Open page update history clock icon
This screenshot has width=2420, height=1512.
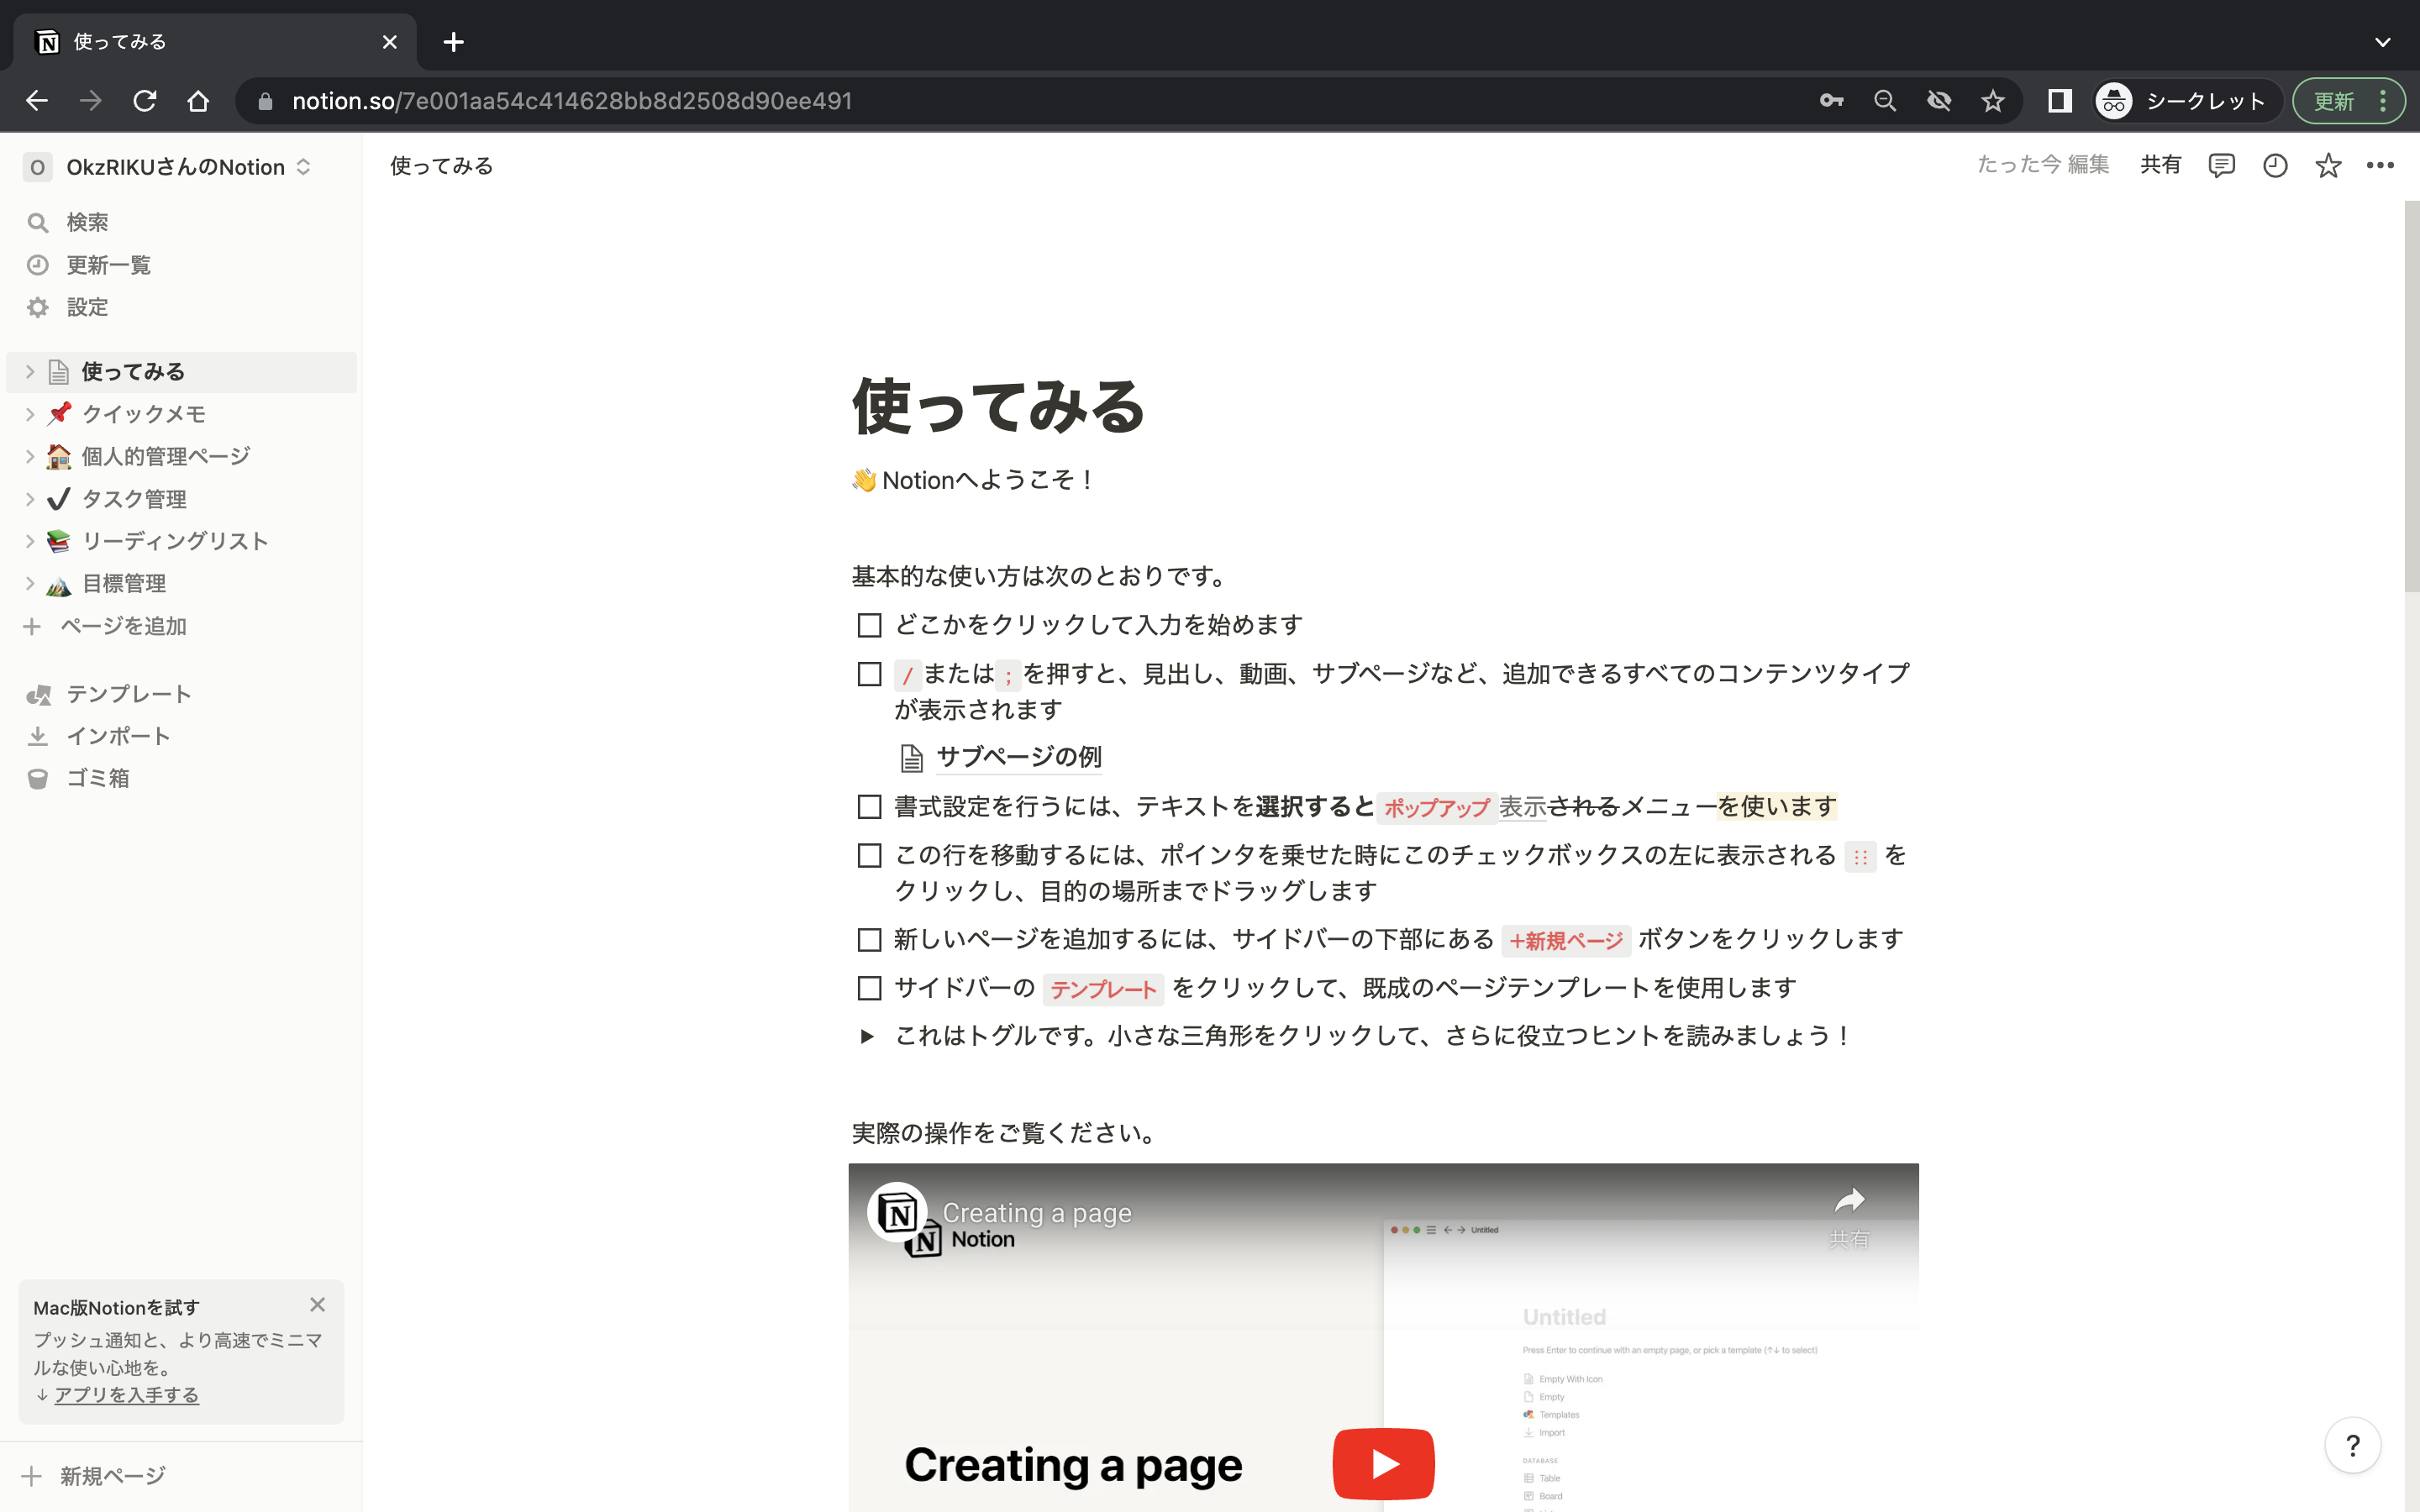click(2275, 165)
